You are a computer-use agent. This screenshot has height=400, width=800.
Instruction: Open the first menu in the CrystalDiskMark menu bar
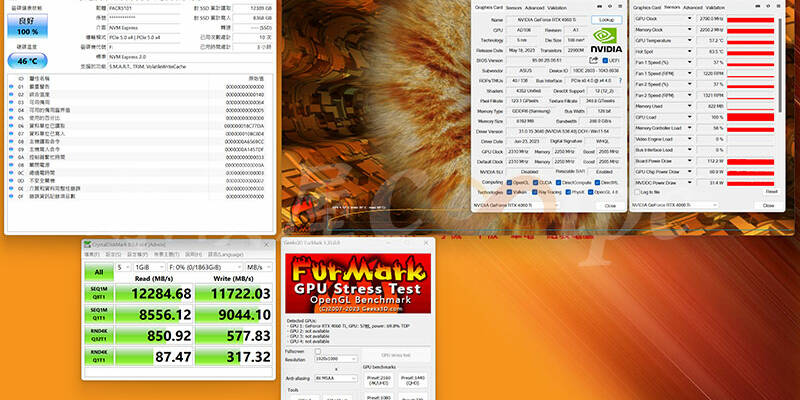92,254
